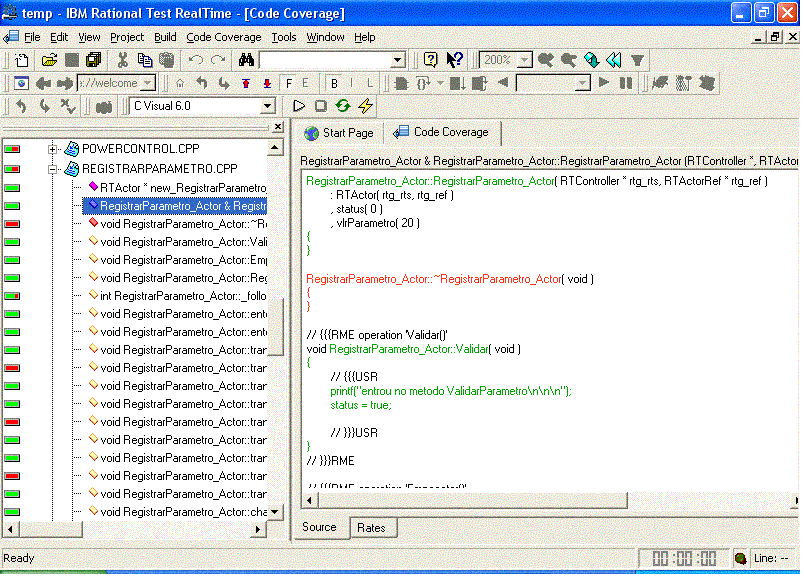Click the Save All diskettes icon
Viewport: 804px width, 576px height.
[x=94, y=60]
